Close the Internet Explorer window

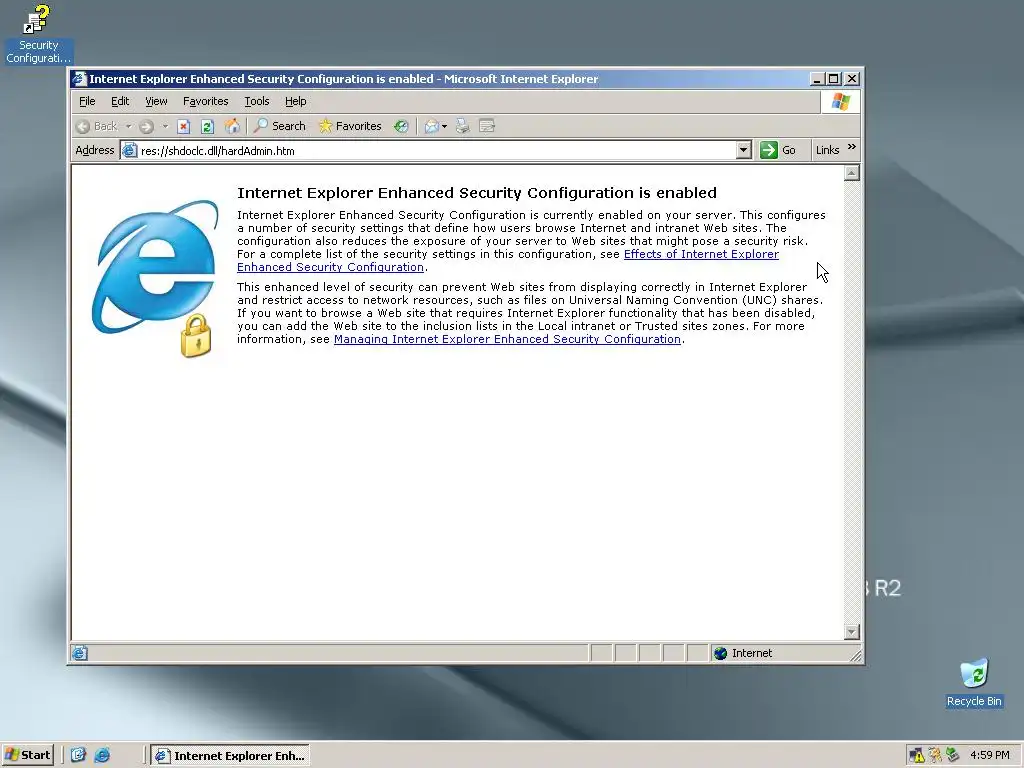(852, 79)
